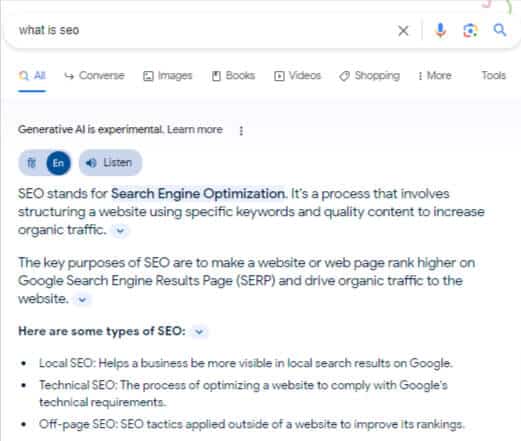Play audio using the Listen button
This screenshot has height=441, width=521.
pos(110,163)
